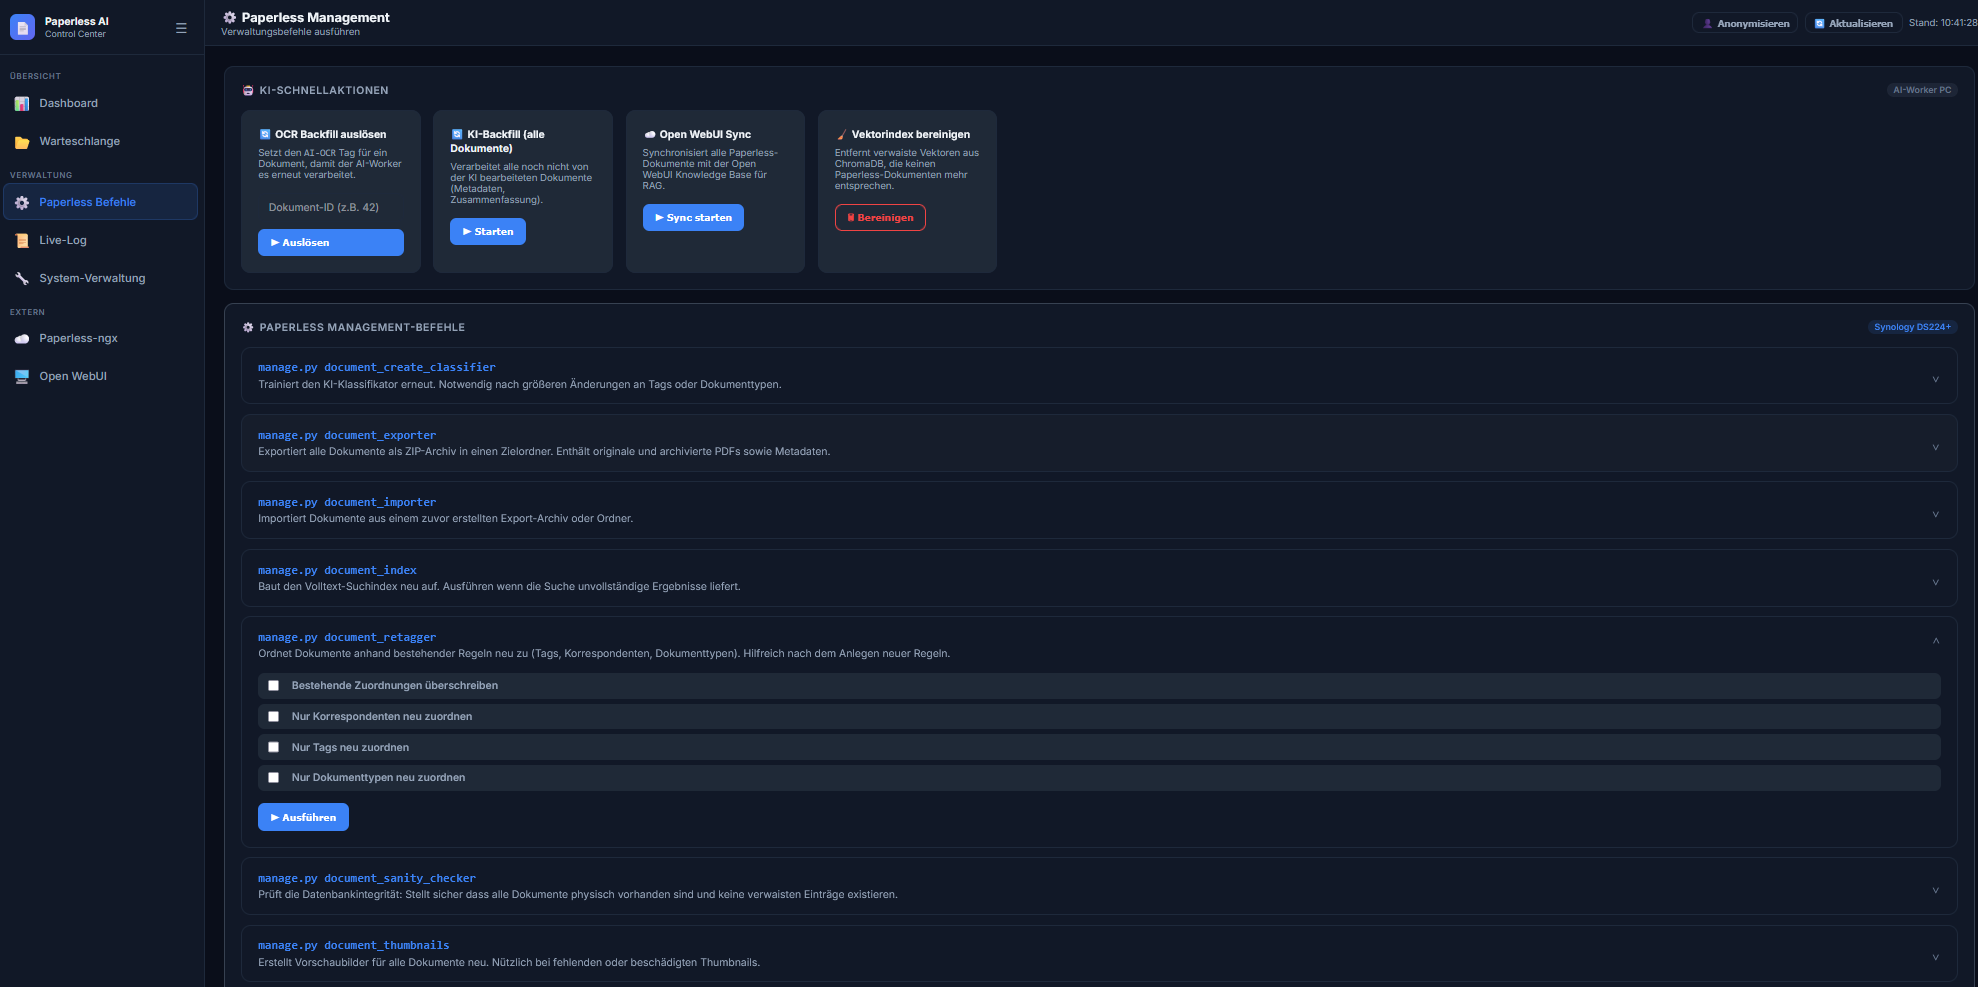Click the Paperless-ngx cloud icon

(x=22, y=339)
